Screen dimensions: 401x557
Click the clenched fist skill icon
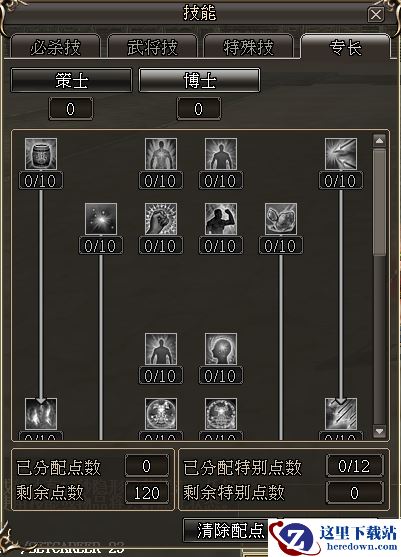tap(161, 219)
